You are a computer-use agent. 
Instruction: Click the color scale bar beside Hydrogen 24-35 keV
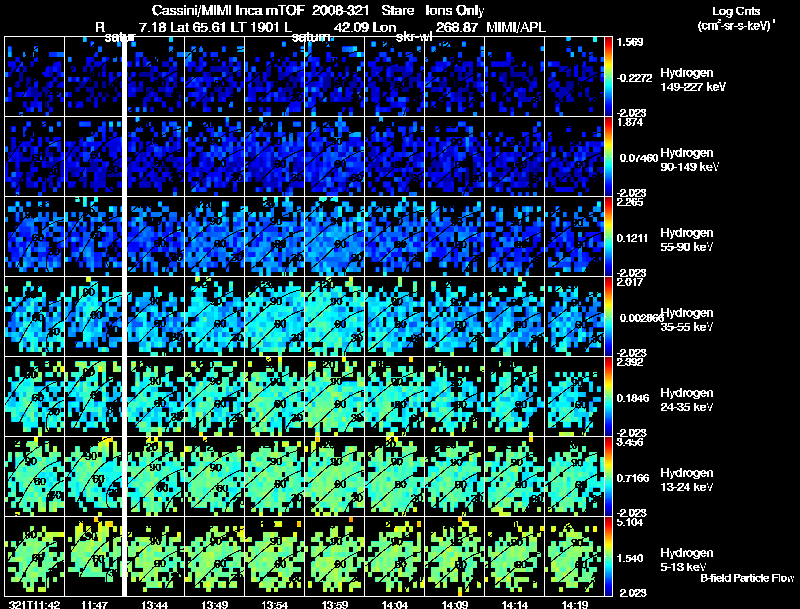click(x=608, y=397)
